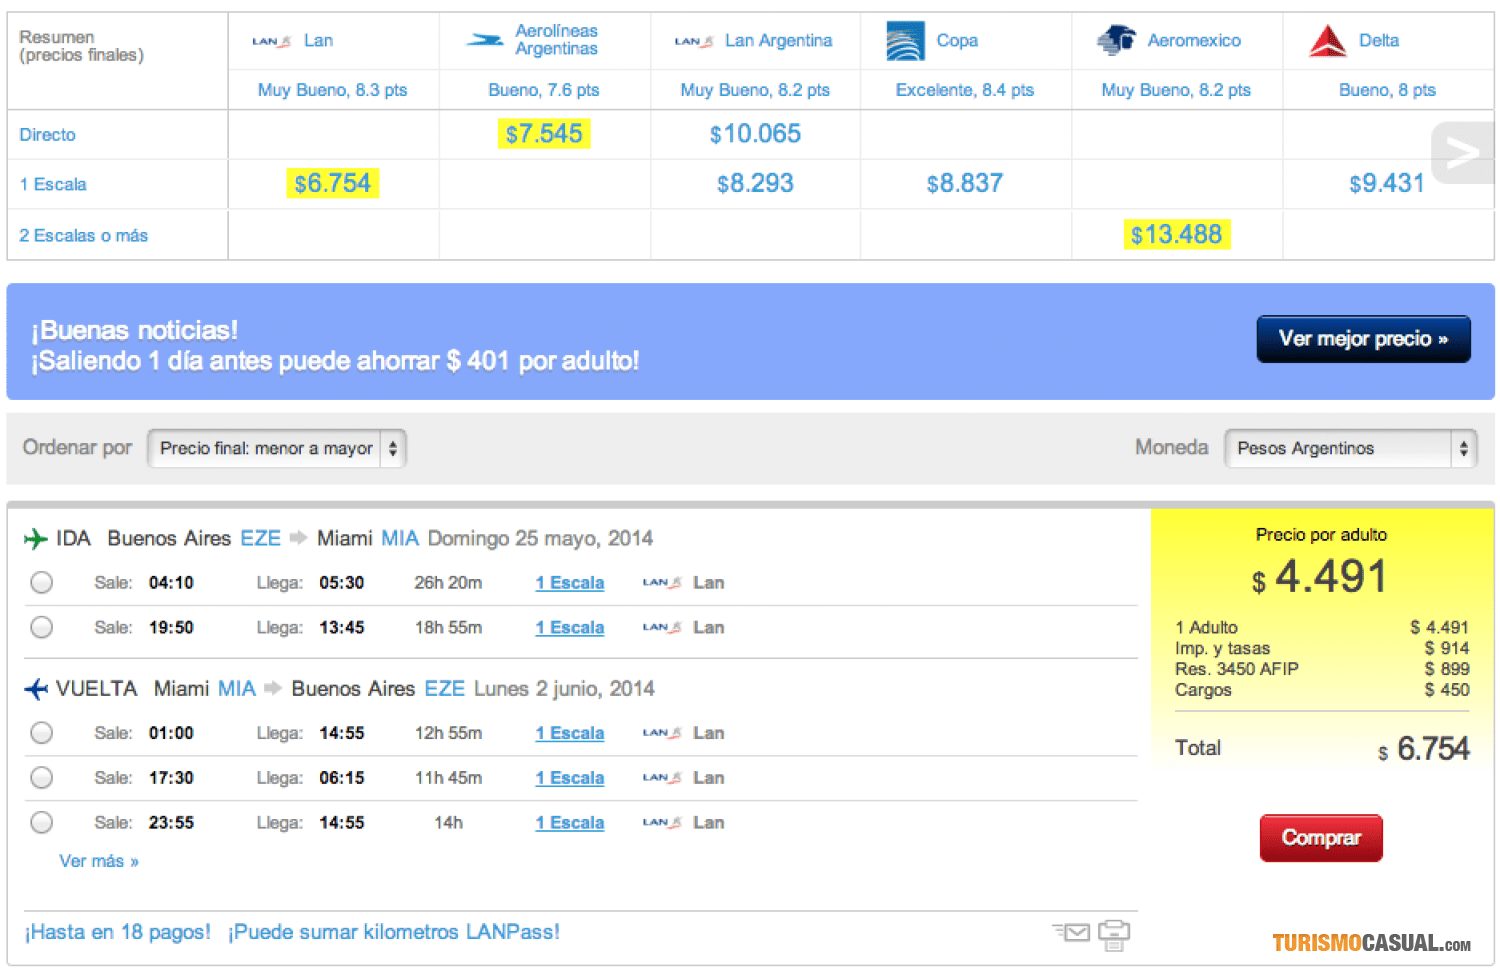Click the blue VUELTA return plane icon
Viewport: 1500px width, 971px height.
point(36,689)
